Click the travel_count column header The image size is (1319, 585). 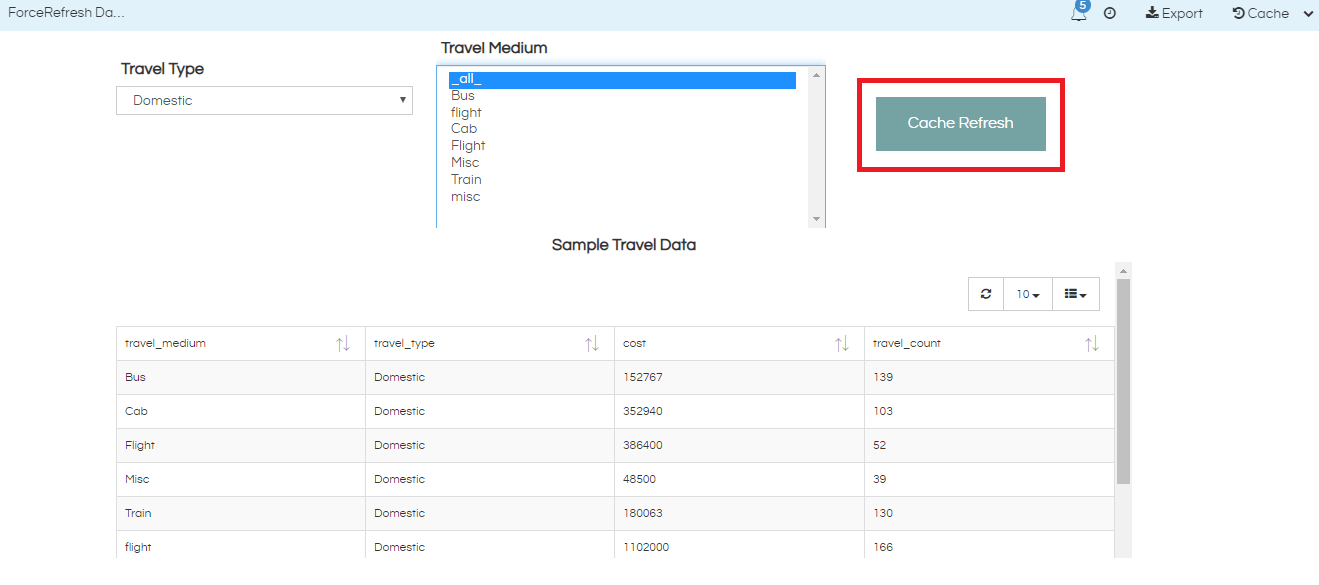tap(989, 344)
